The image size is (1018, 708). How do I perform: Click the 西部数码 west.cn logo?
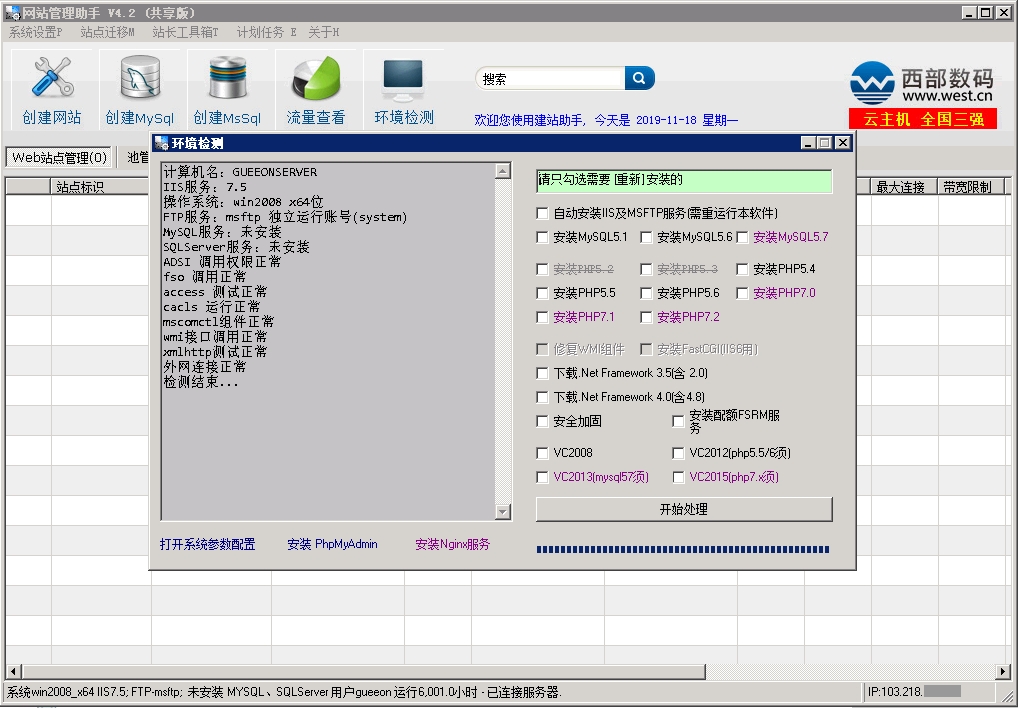point(921,84)
